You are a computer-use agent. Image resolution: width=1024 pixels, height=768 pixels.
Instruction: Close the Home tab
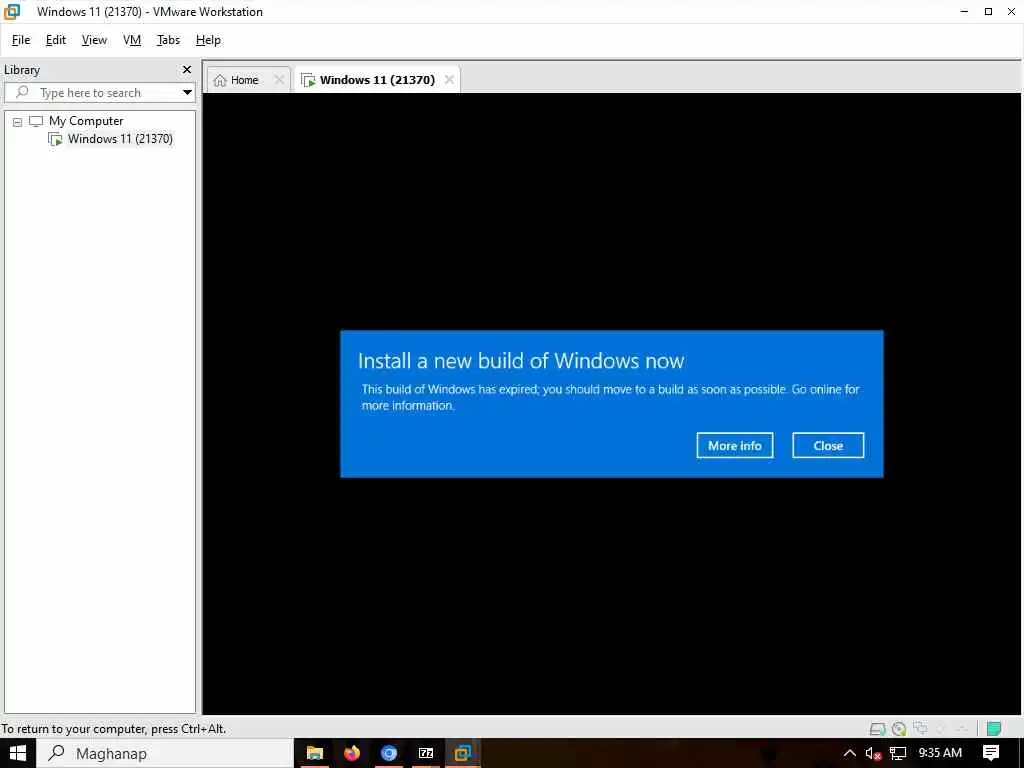pyautogui.click(x=279, y=80)
